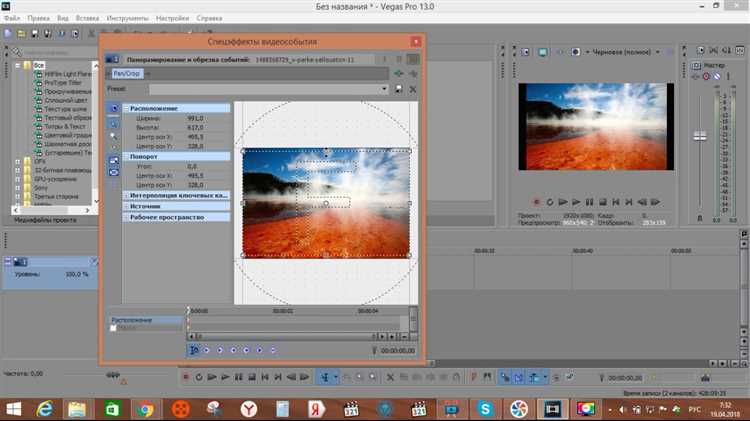Toggle Lock Aspect Ratio in Pan/Crop sidebar

click(114, 160)
